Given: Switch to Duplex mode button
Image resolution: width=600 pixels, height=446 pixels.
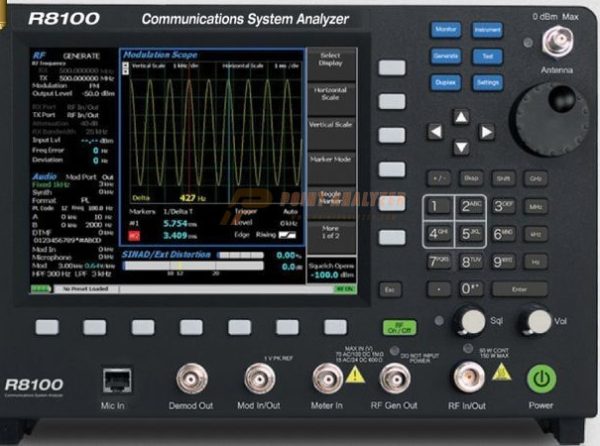Looking at the screenshot, I should [446, 82].
